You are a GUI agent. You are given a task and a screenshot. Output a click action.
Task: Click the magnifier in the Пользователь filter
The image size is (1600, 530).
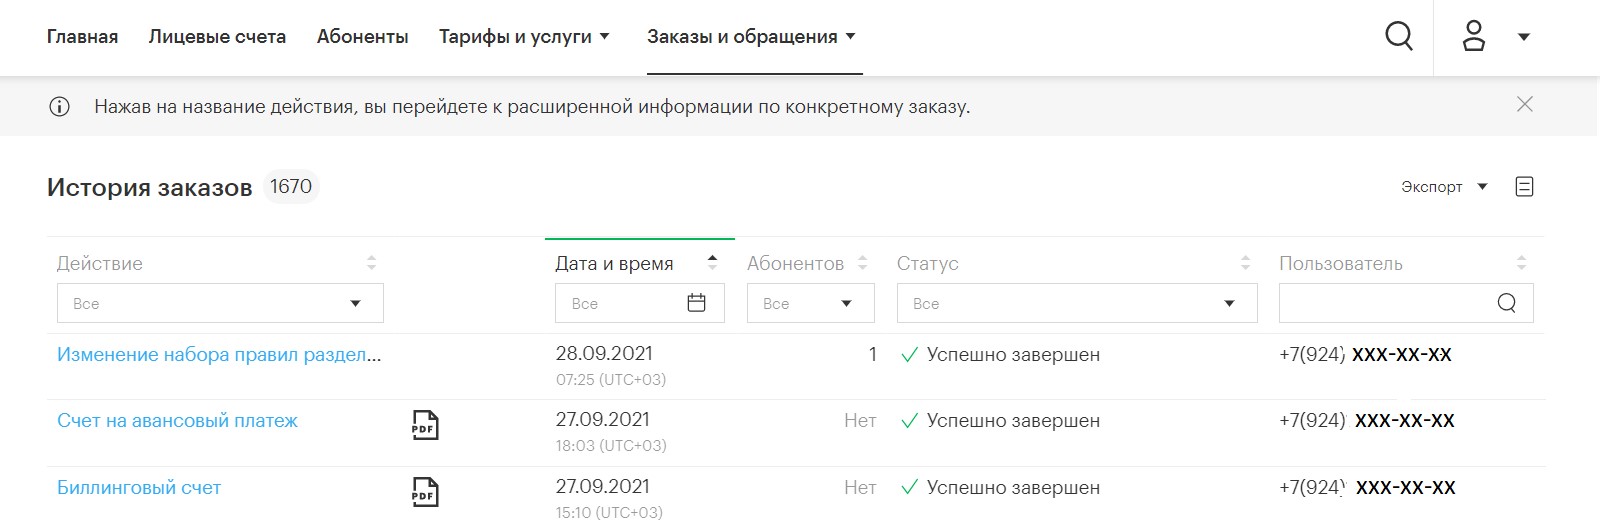[1507, 303]
